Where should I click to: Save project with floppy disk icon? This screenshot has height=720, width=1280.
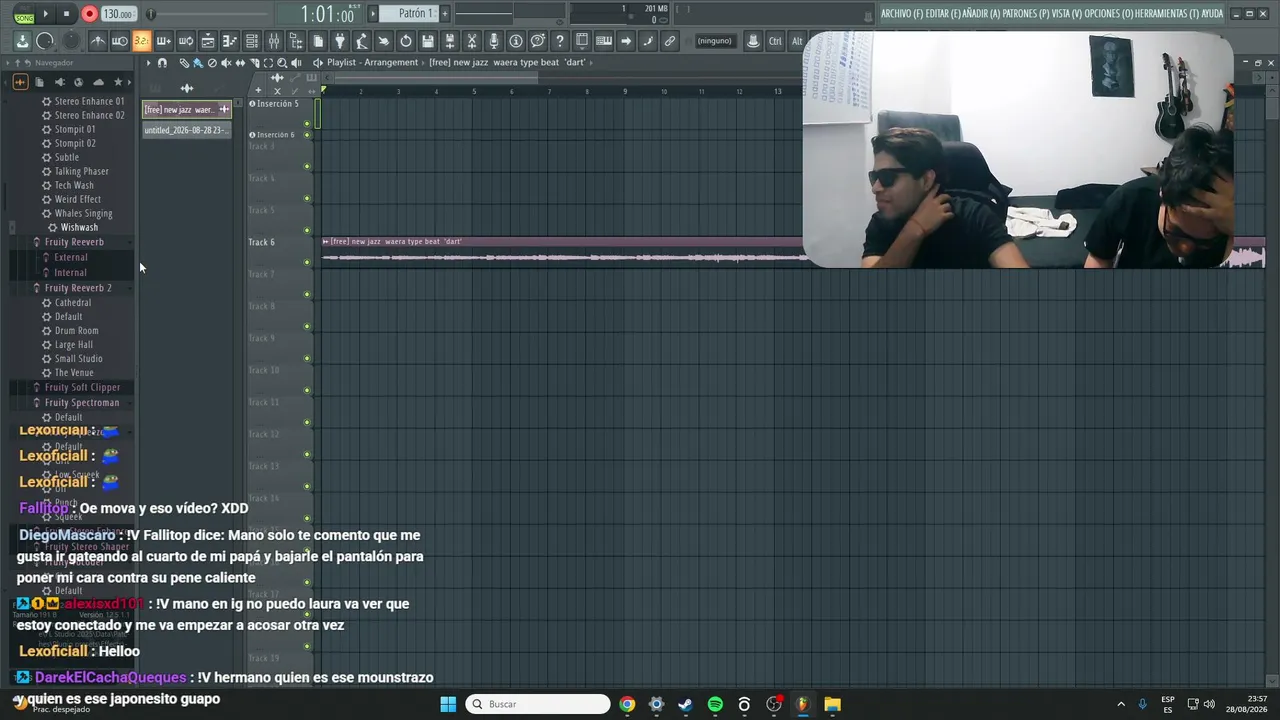pyautogui.click(x=428, y=41)
